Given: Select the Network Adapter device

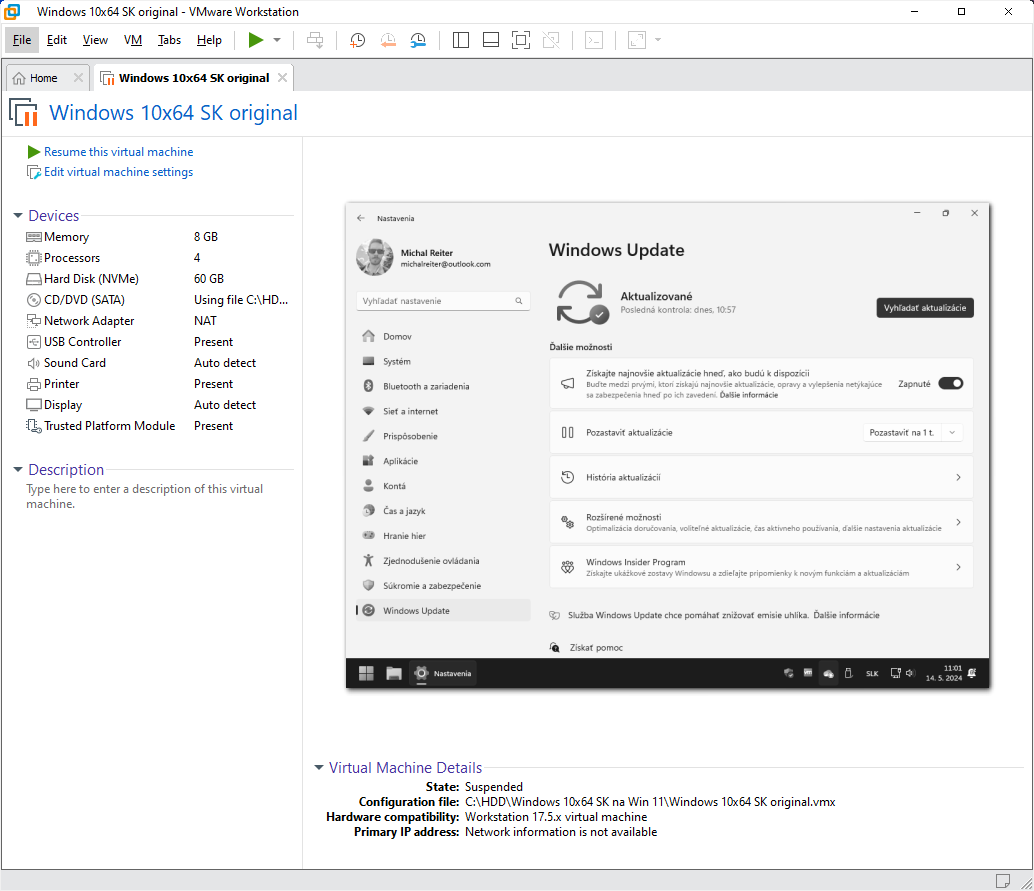Looking at the screenshot, I should tap(89, 321).
